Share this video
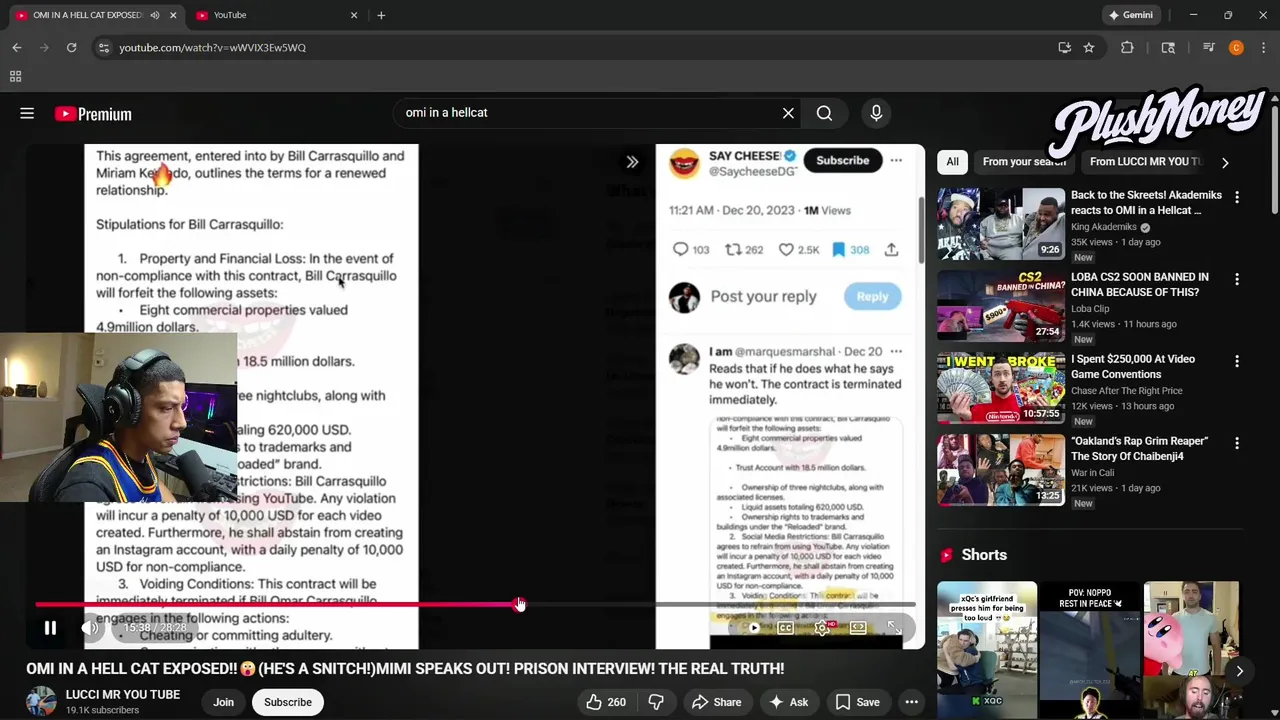 pos(717,702)
